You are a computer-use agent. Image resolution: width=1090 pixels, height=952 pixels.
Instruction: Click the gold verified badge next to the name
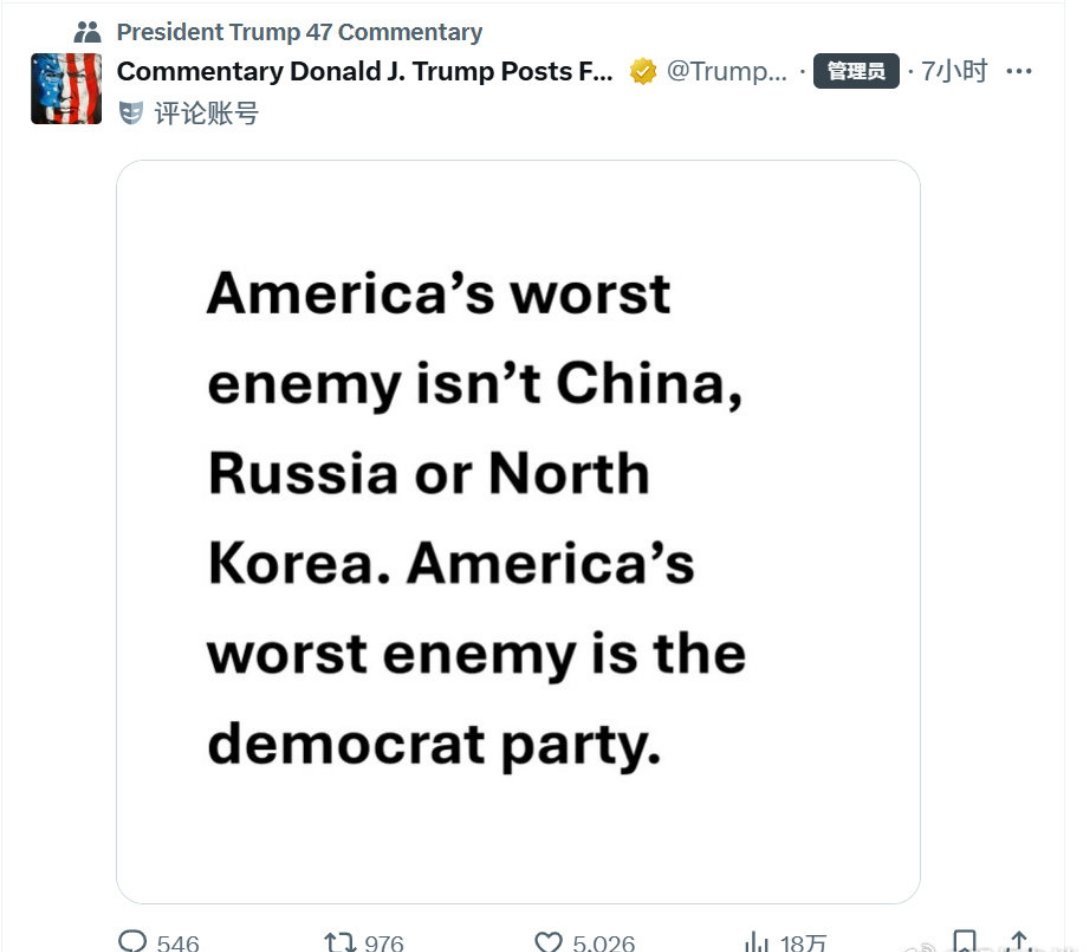tap(638, 72)
